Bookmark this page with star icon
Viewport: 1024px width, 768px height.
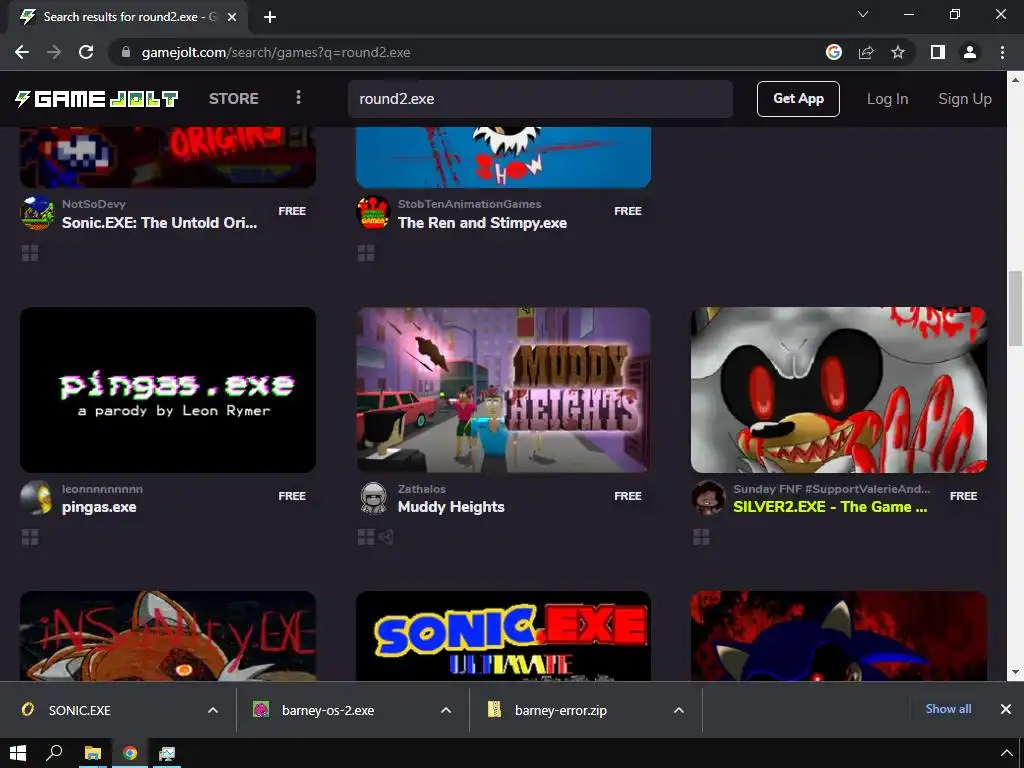pos(898,52)
